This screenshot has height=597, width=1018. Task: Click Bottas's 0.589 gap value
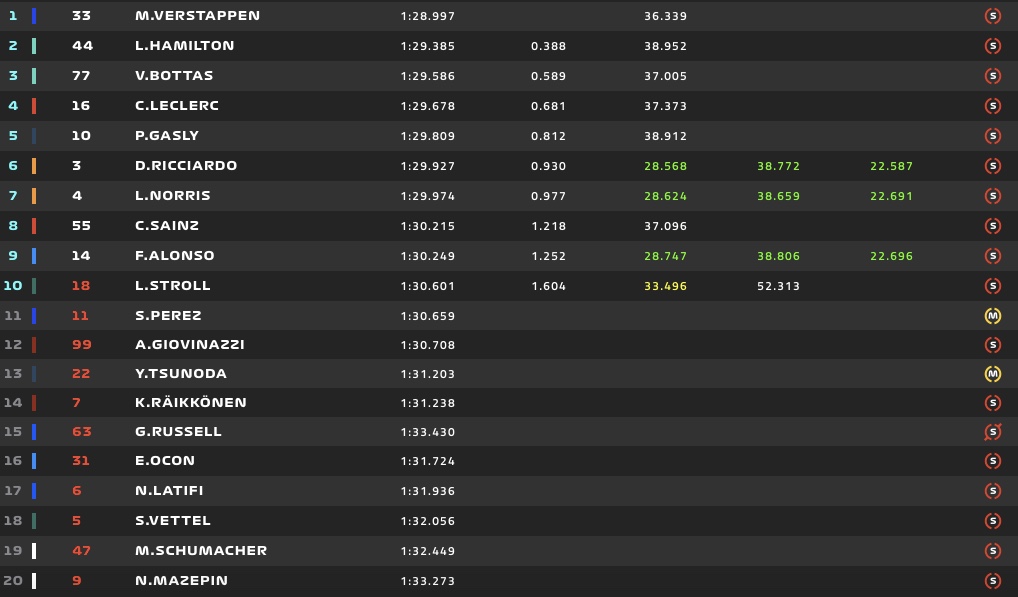coord(548,76)
